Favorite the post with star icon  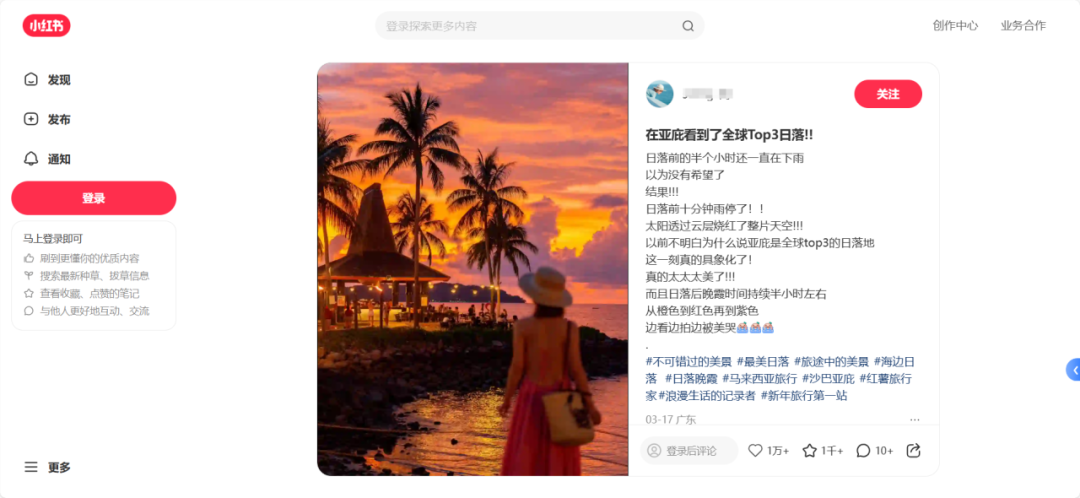(x=809, y=450)
